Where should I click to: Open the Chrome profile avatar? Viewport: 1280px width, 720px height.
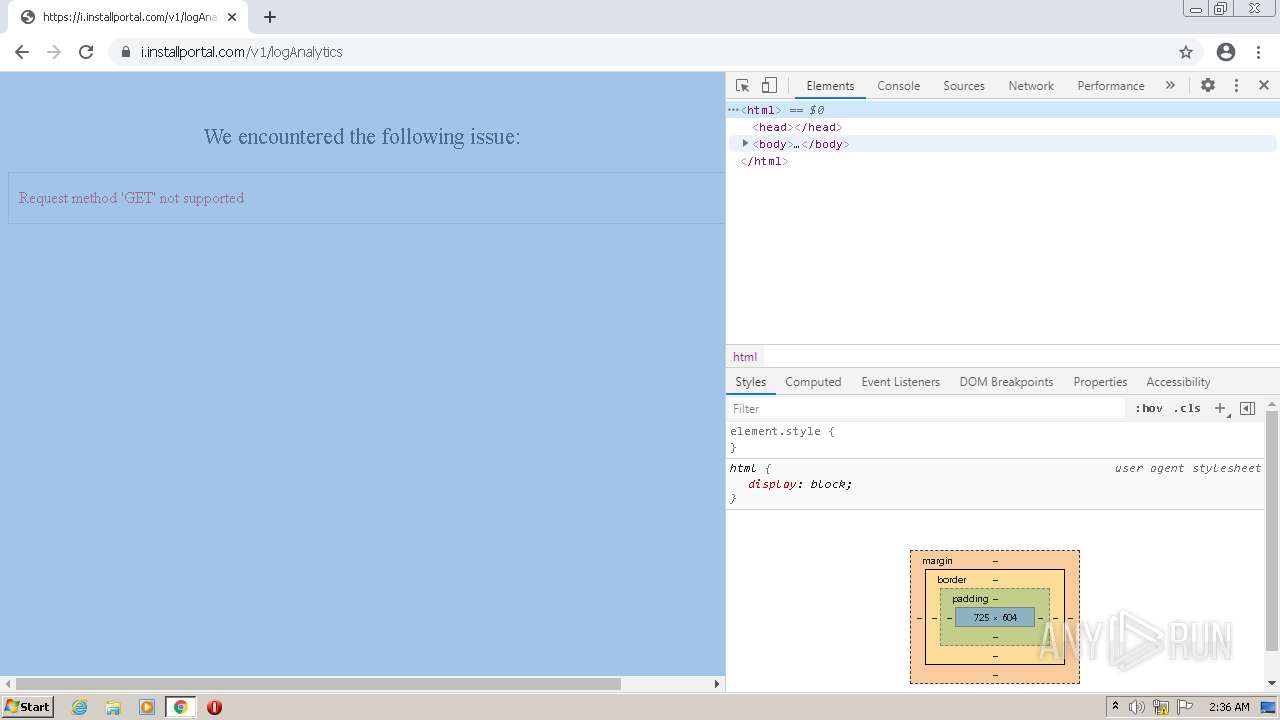coord(1226,52)
